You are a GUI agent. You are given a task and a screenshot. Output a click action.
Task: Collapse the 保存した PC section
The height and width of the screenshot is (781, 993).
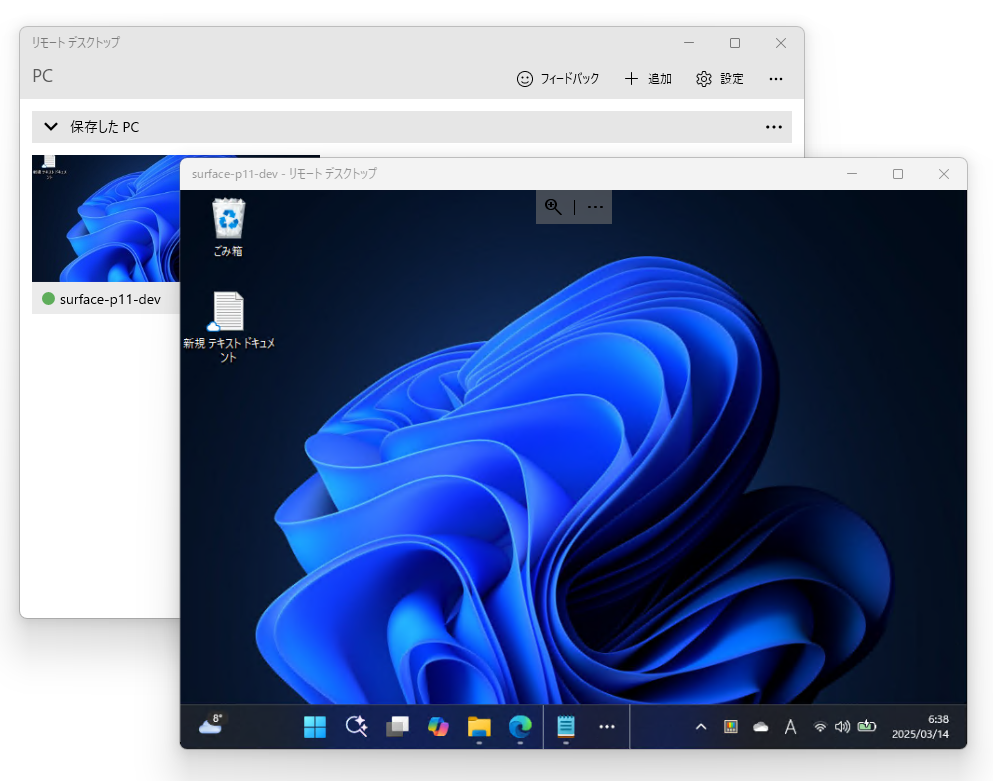[50, 126]
